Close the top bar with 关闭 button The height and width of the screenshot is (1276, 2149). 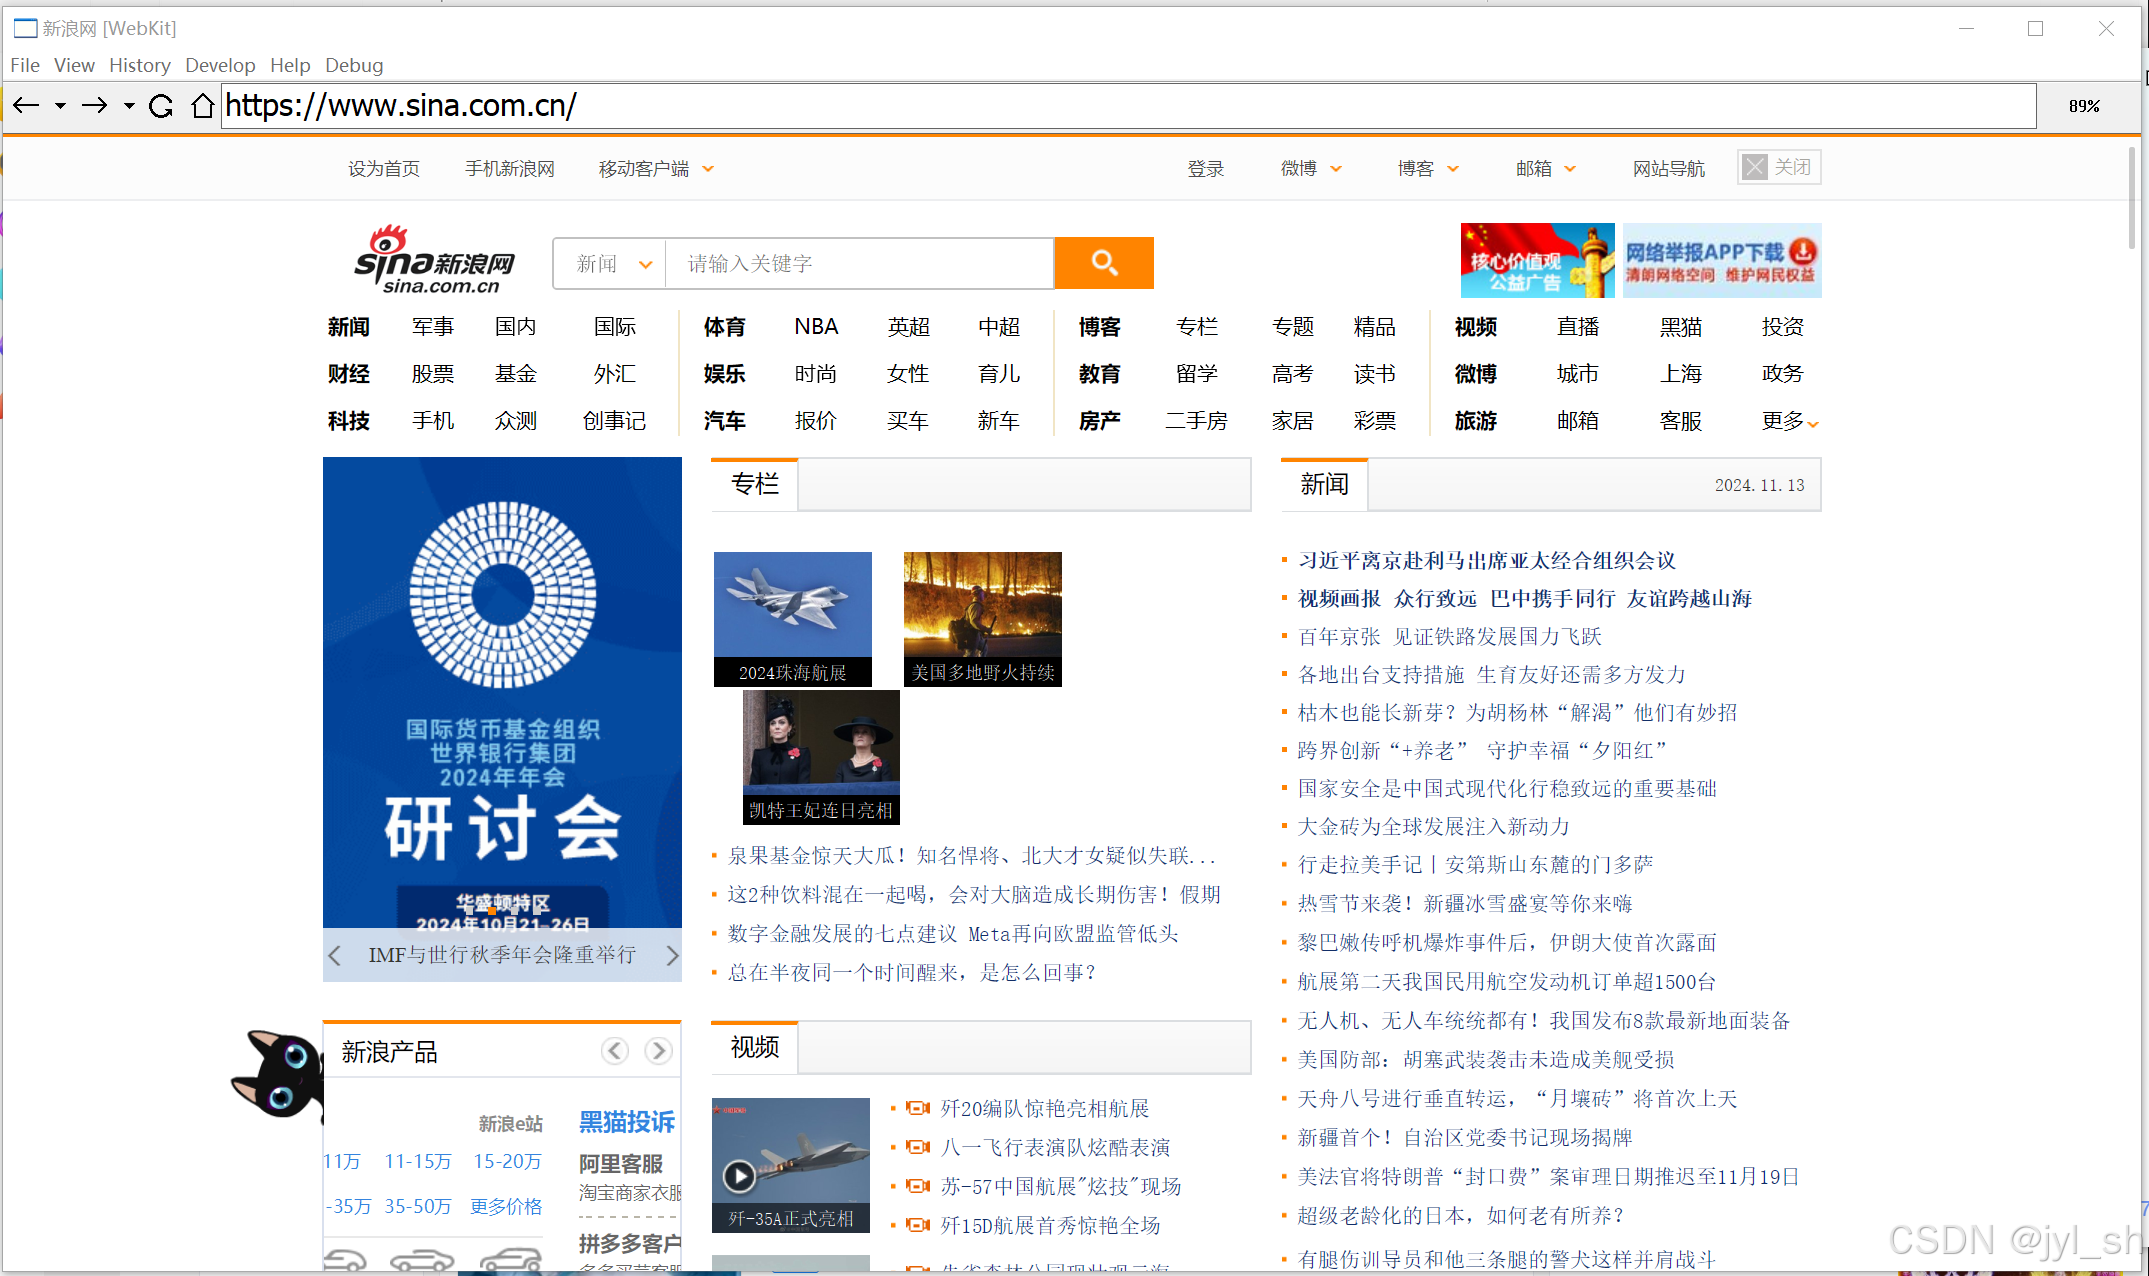pos(1780,167)
